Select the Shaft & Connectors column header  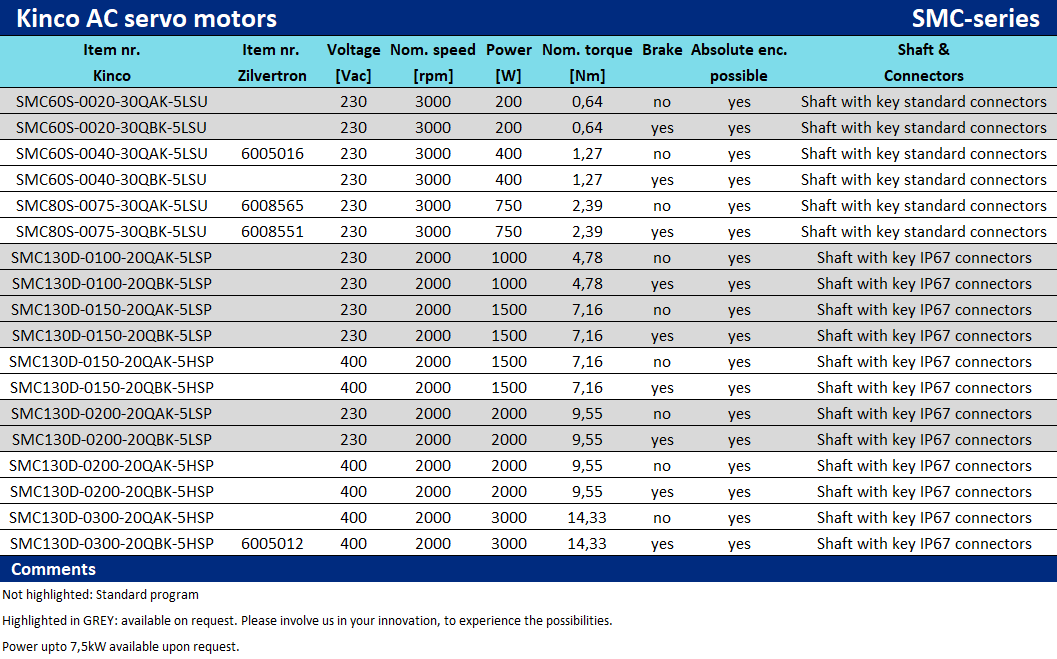click(923, 62)
